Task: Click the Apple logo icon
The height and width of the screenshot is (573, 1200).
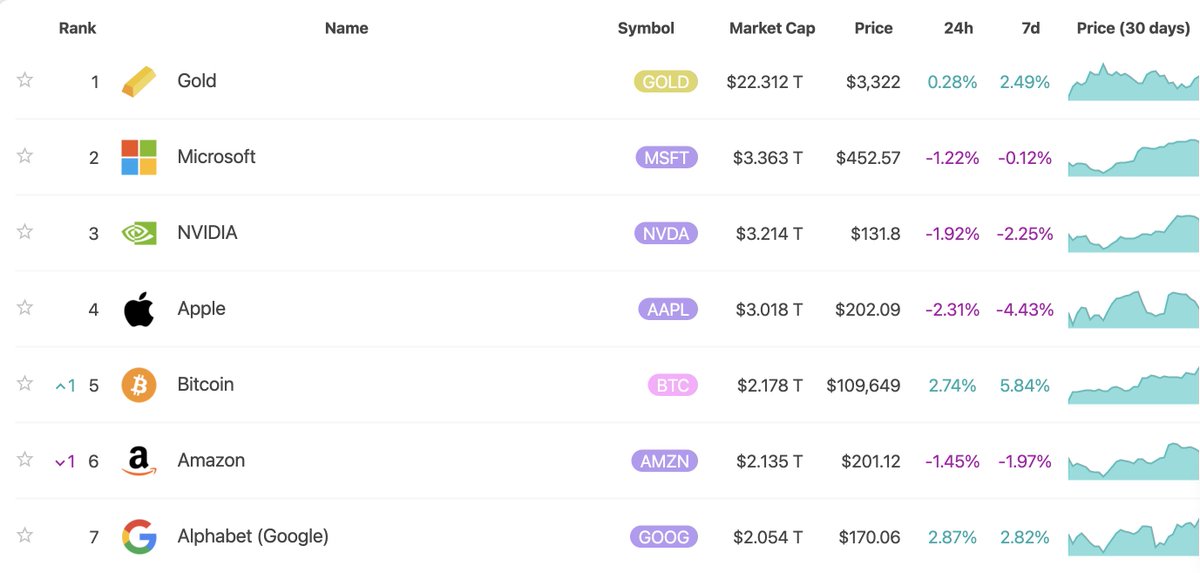Action: [139, 309]
